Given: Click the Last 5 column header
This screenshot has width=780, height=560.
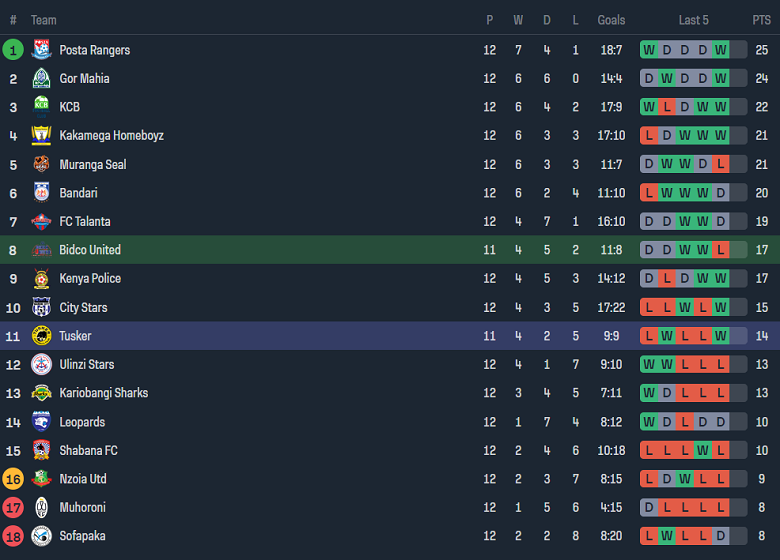Looking at the screenshot, I should (693, 20).
